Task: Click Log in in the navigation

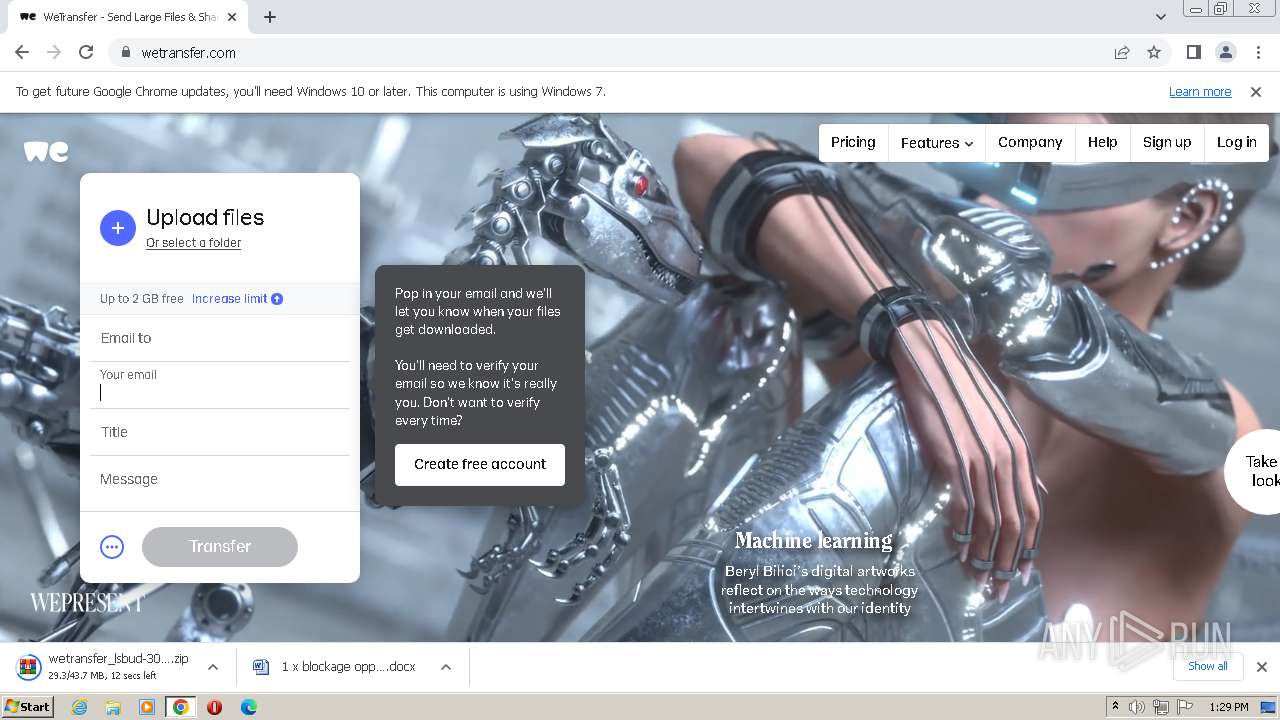Action: [1237, 143]
